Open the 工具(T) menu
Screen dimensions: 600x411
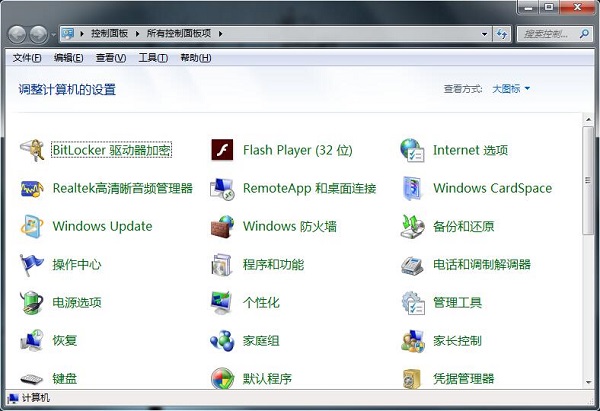click(153, 58)
